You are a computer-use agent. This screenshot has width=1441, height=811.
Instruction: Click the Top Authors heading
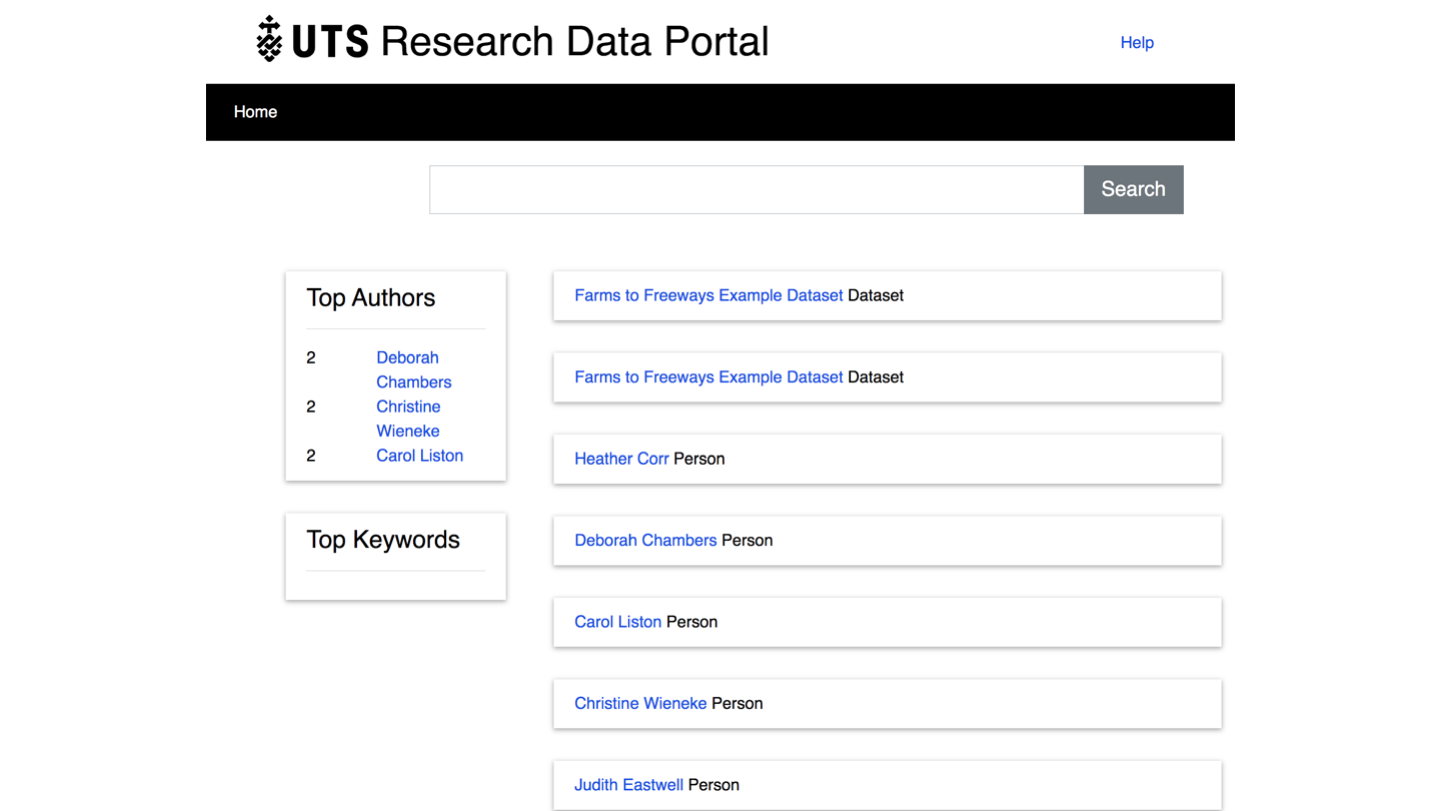click(x=371, y=298)
